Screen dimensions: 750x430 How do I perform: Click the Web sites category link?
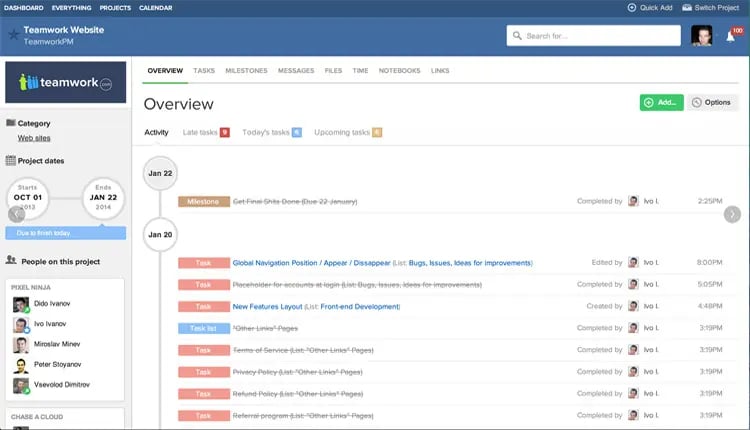coord(35,138)
